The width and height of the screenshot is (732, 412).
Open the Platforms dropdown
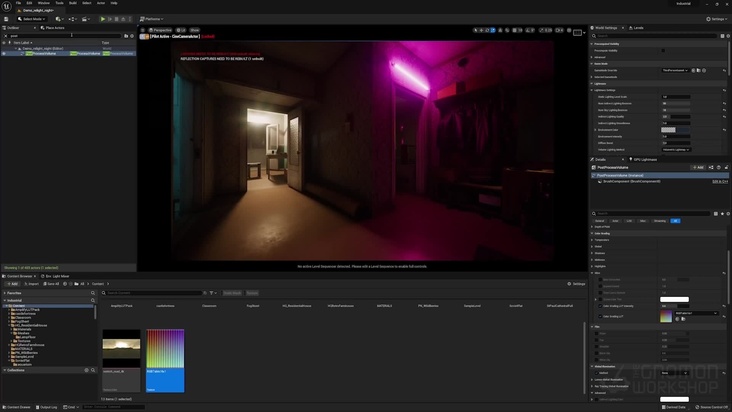[151, 18]
